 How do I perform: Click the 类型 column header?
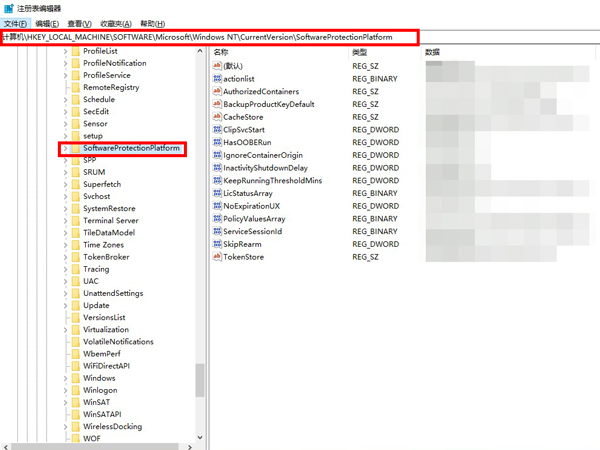click(x=359, y=51)
